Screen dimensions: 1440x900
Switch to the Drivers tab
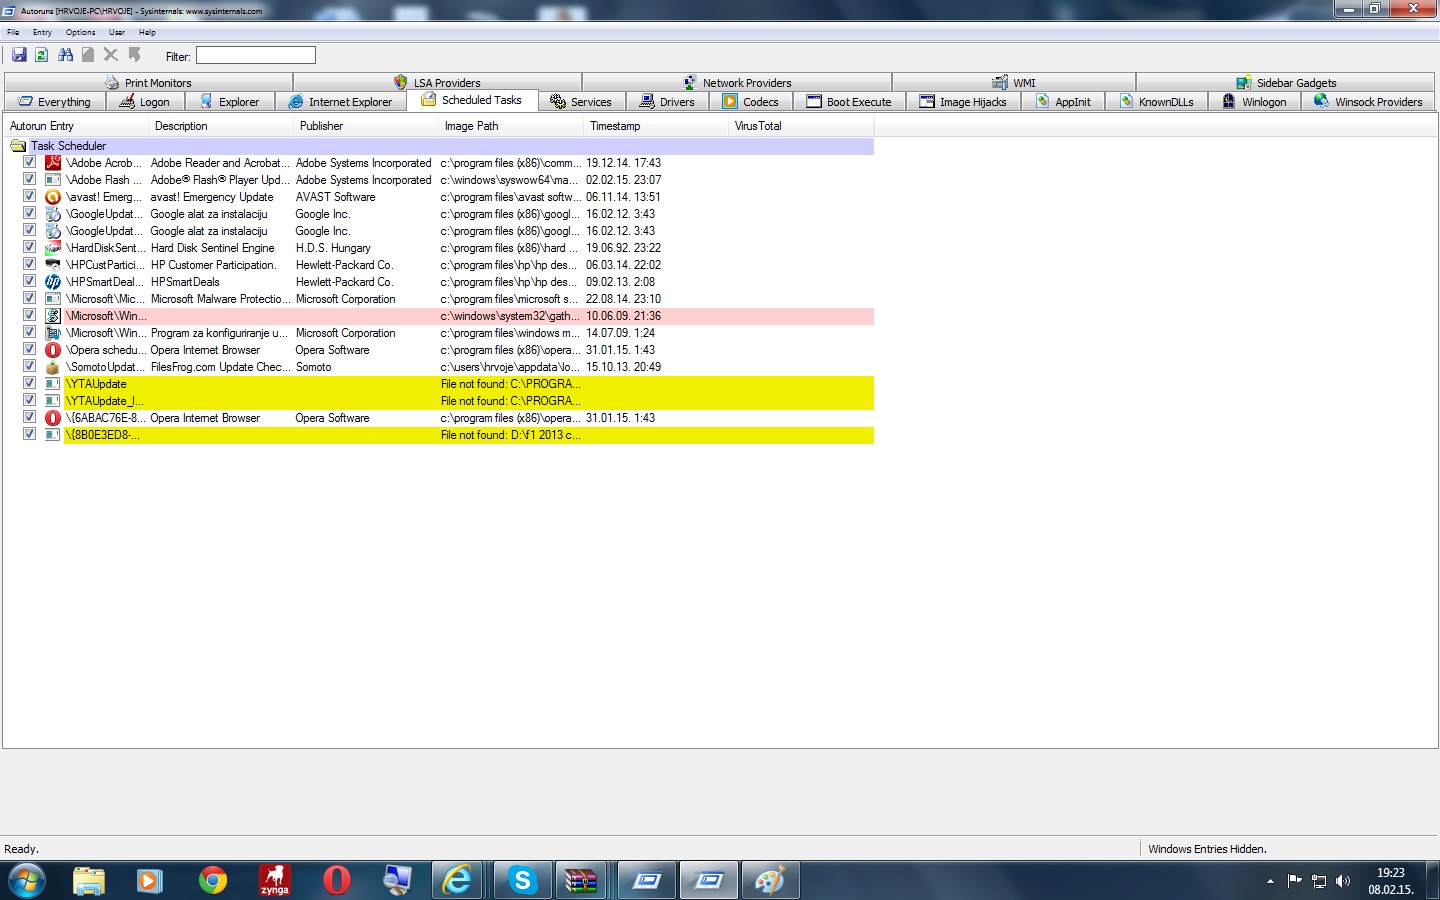click(667, 101)
